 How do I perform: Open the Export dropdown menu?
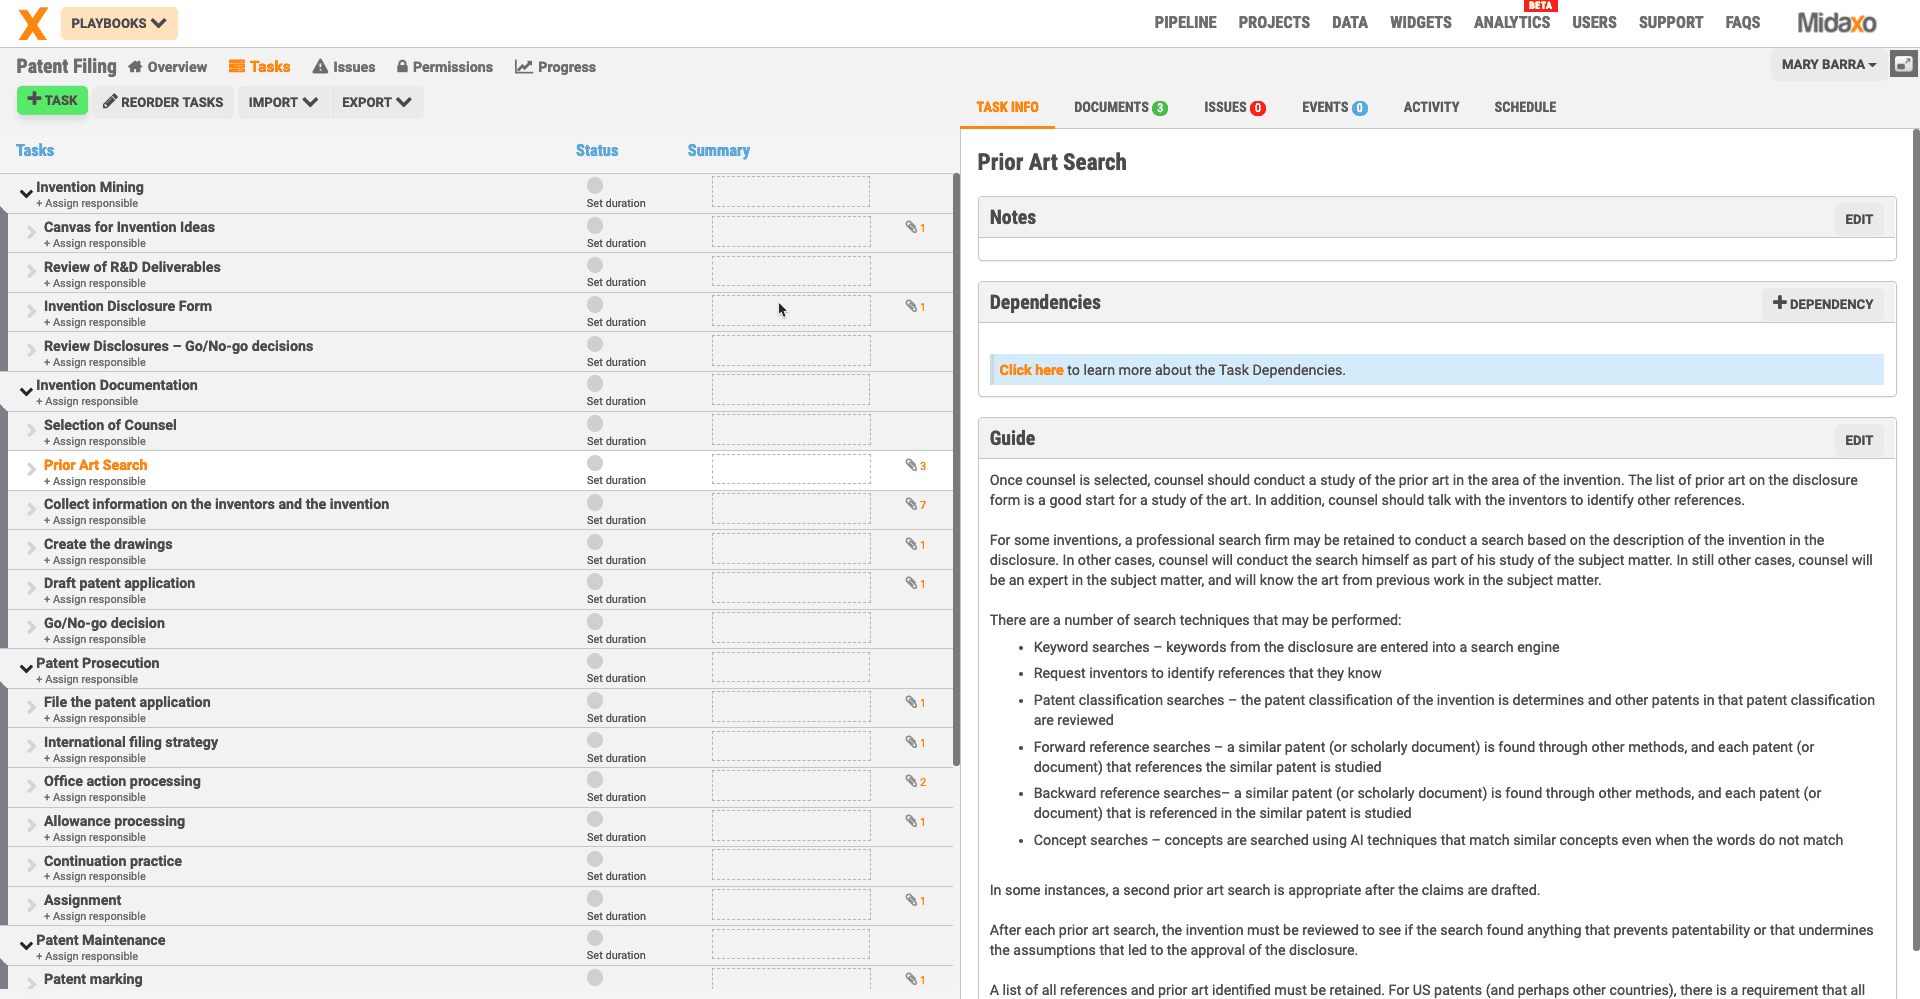pyautogui.click(x=377, y=102)
